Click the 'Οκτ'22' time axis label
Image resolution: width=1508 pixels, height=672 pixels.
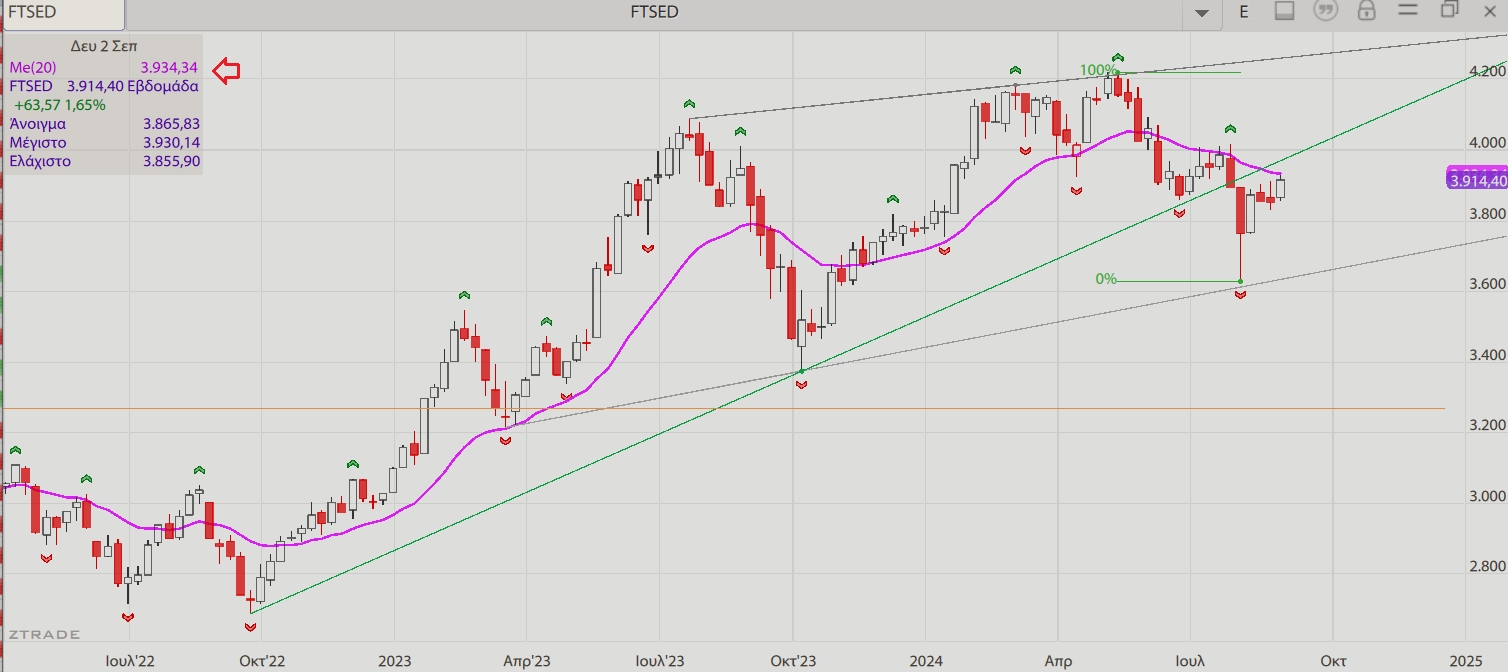(262, 660)
